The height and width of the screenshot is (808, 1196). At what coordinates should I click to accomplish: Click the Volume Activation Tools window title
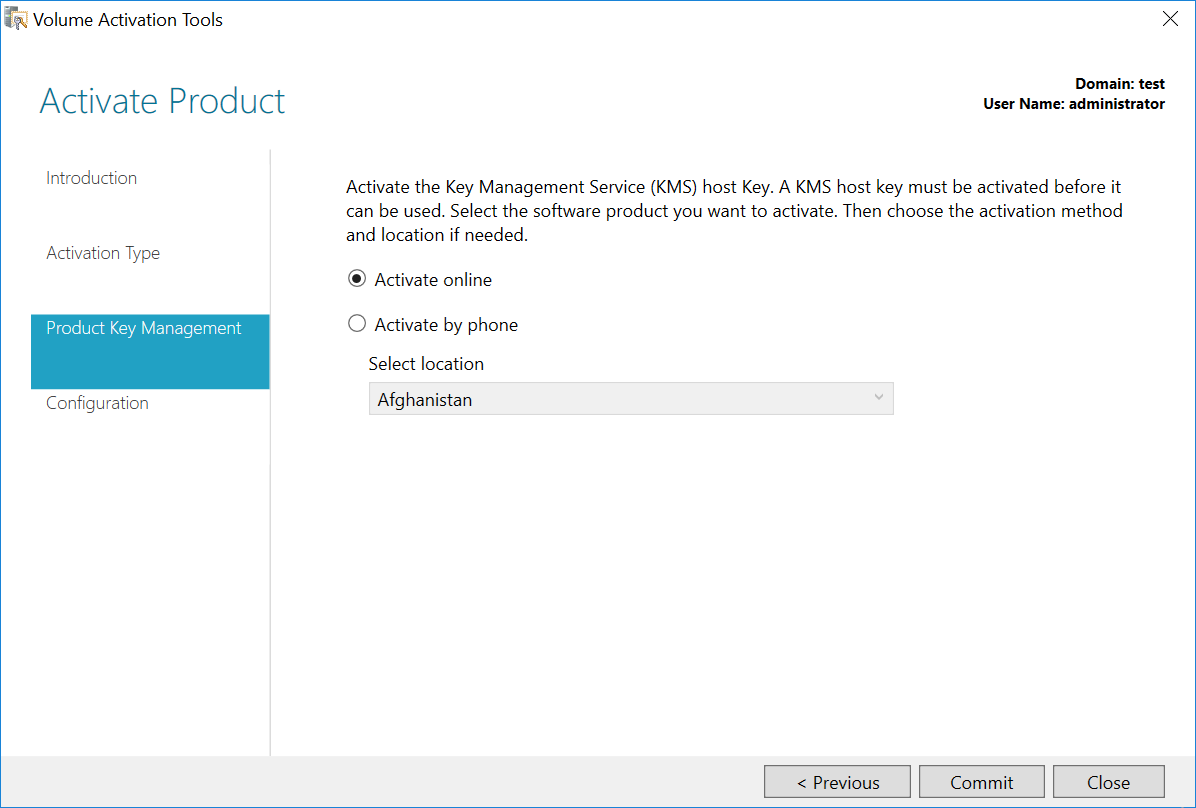point(128,20)
